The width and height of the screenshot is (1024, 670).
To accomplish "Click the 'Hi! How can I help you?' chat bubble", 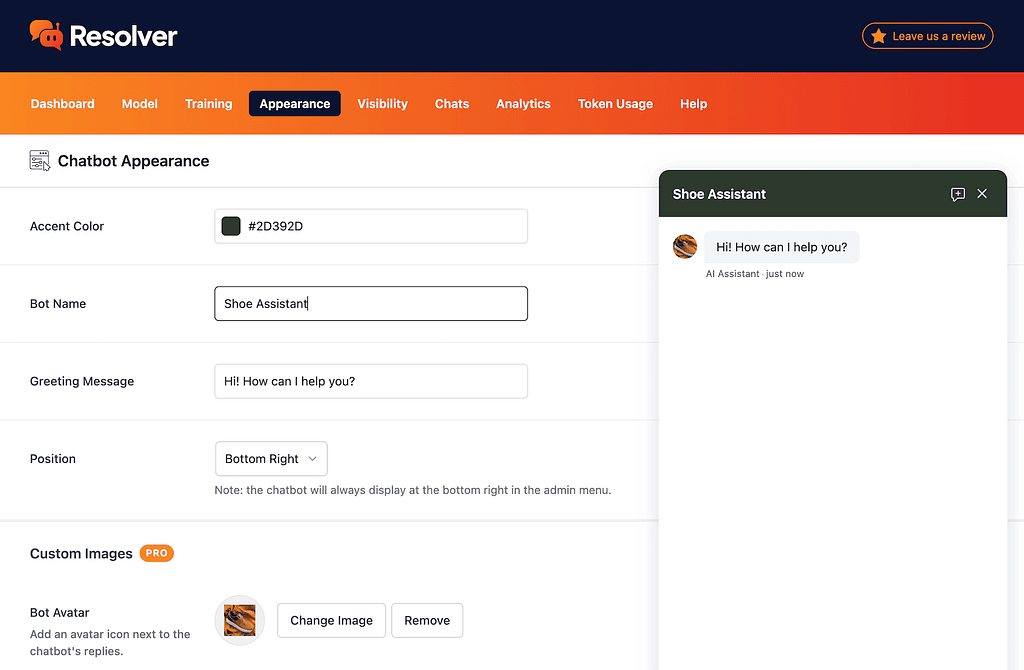I will pyautogui.click(x=782, y=247).
